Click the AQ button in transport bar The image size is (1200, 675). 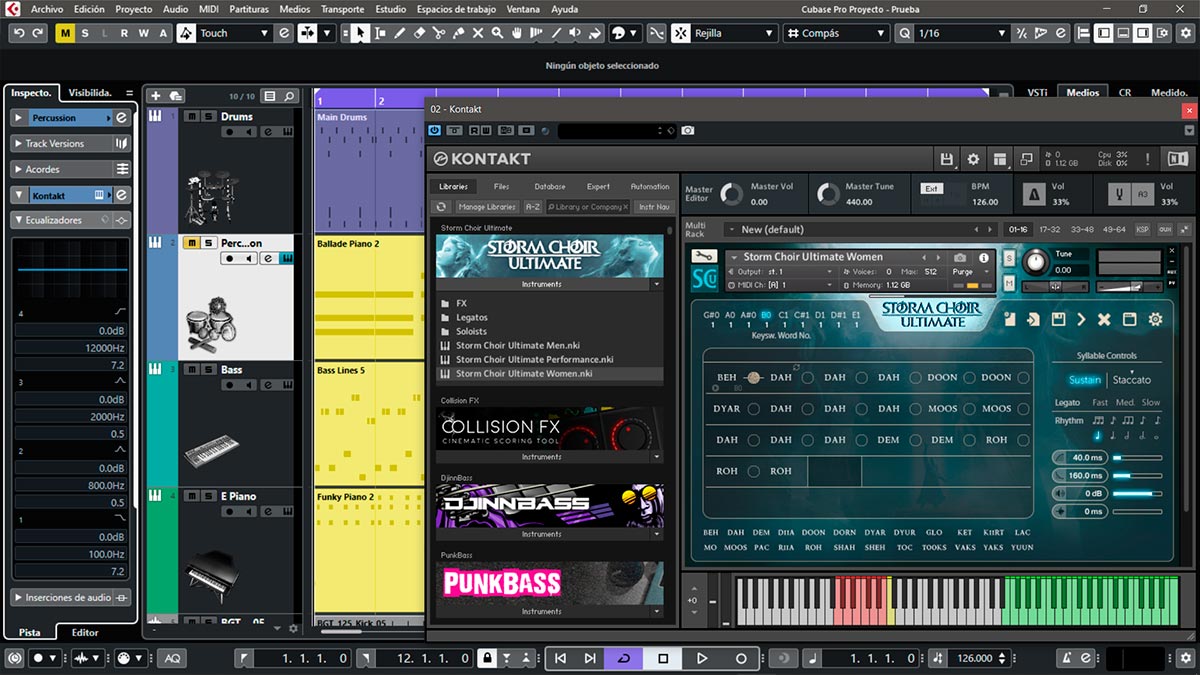173,658
